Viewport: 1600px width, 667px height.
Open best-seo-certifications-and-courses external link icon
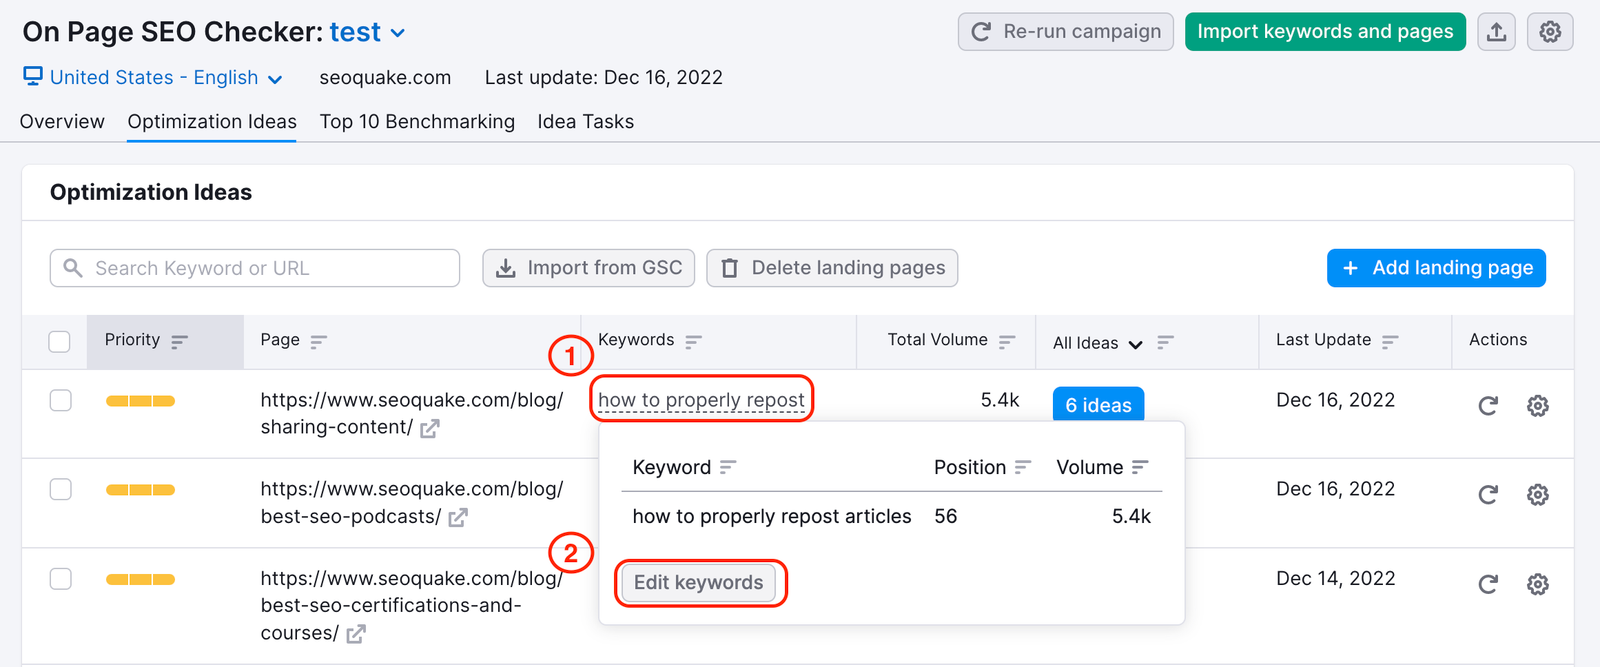(356, 633)
